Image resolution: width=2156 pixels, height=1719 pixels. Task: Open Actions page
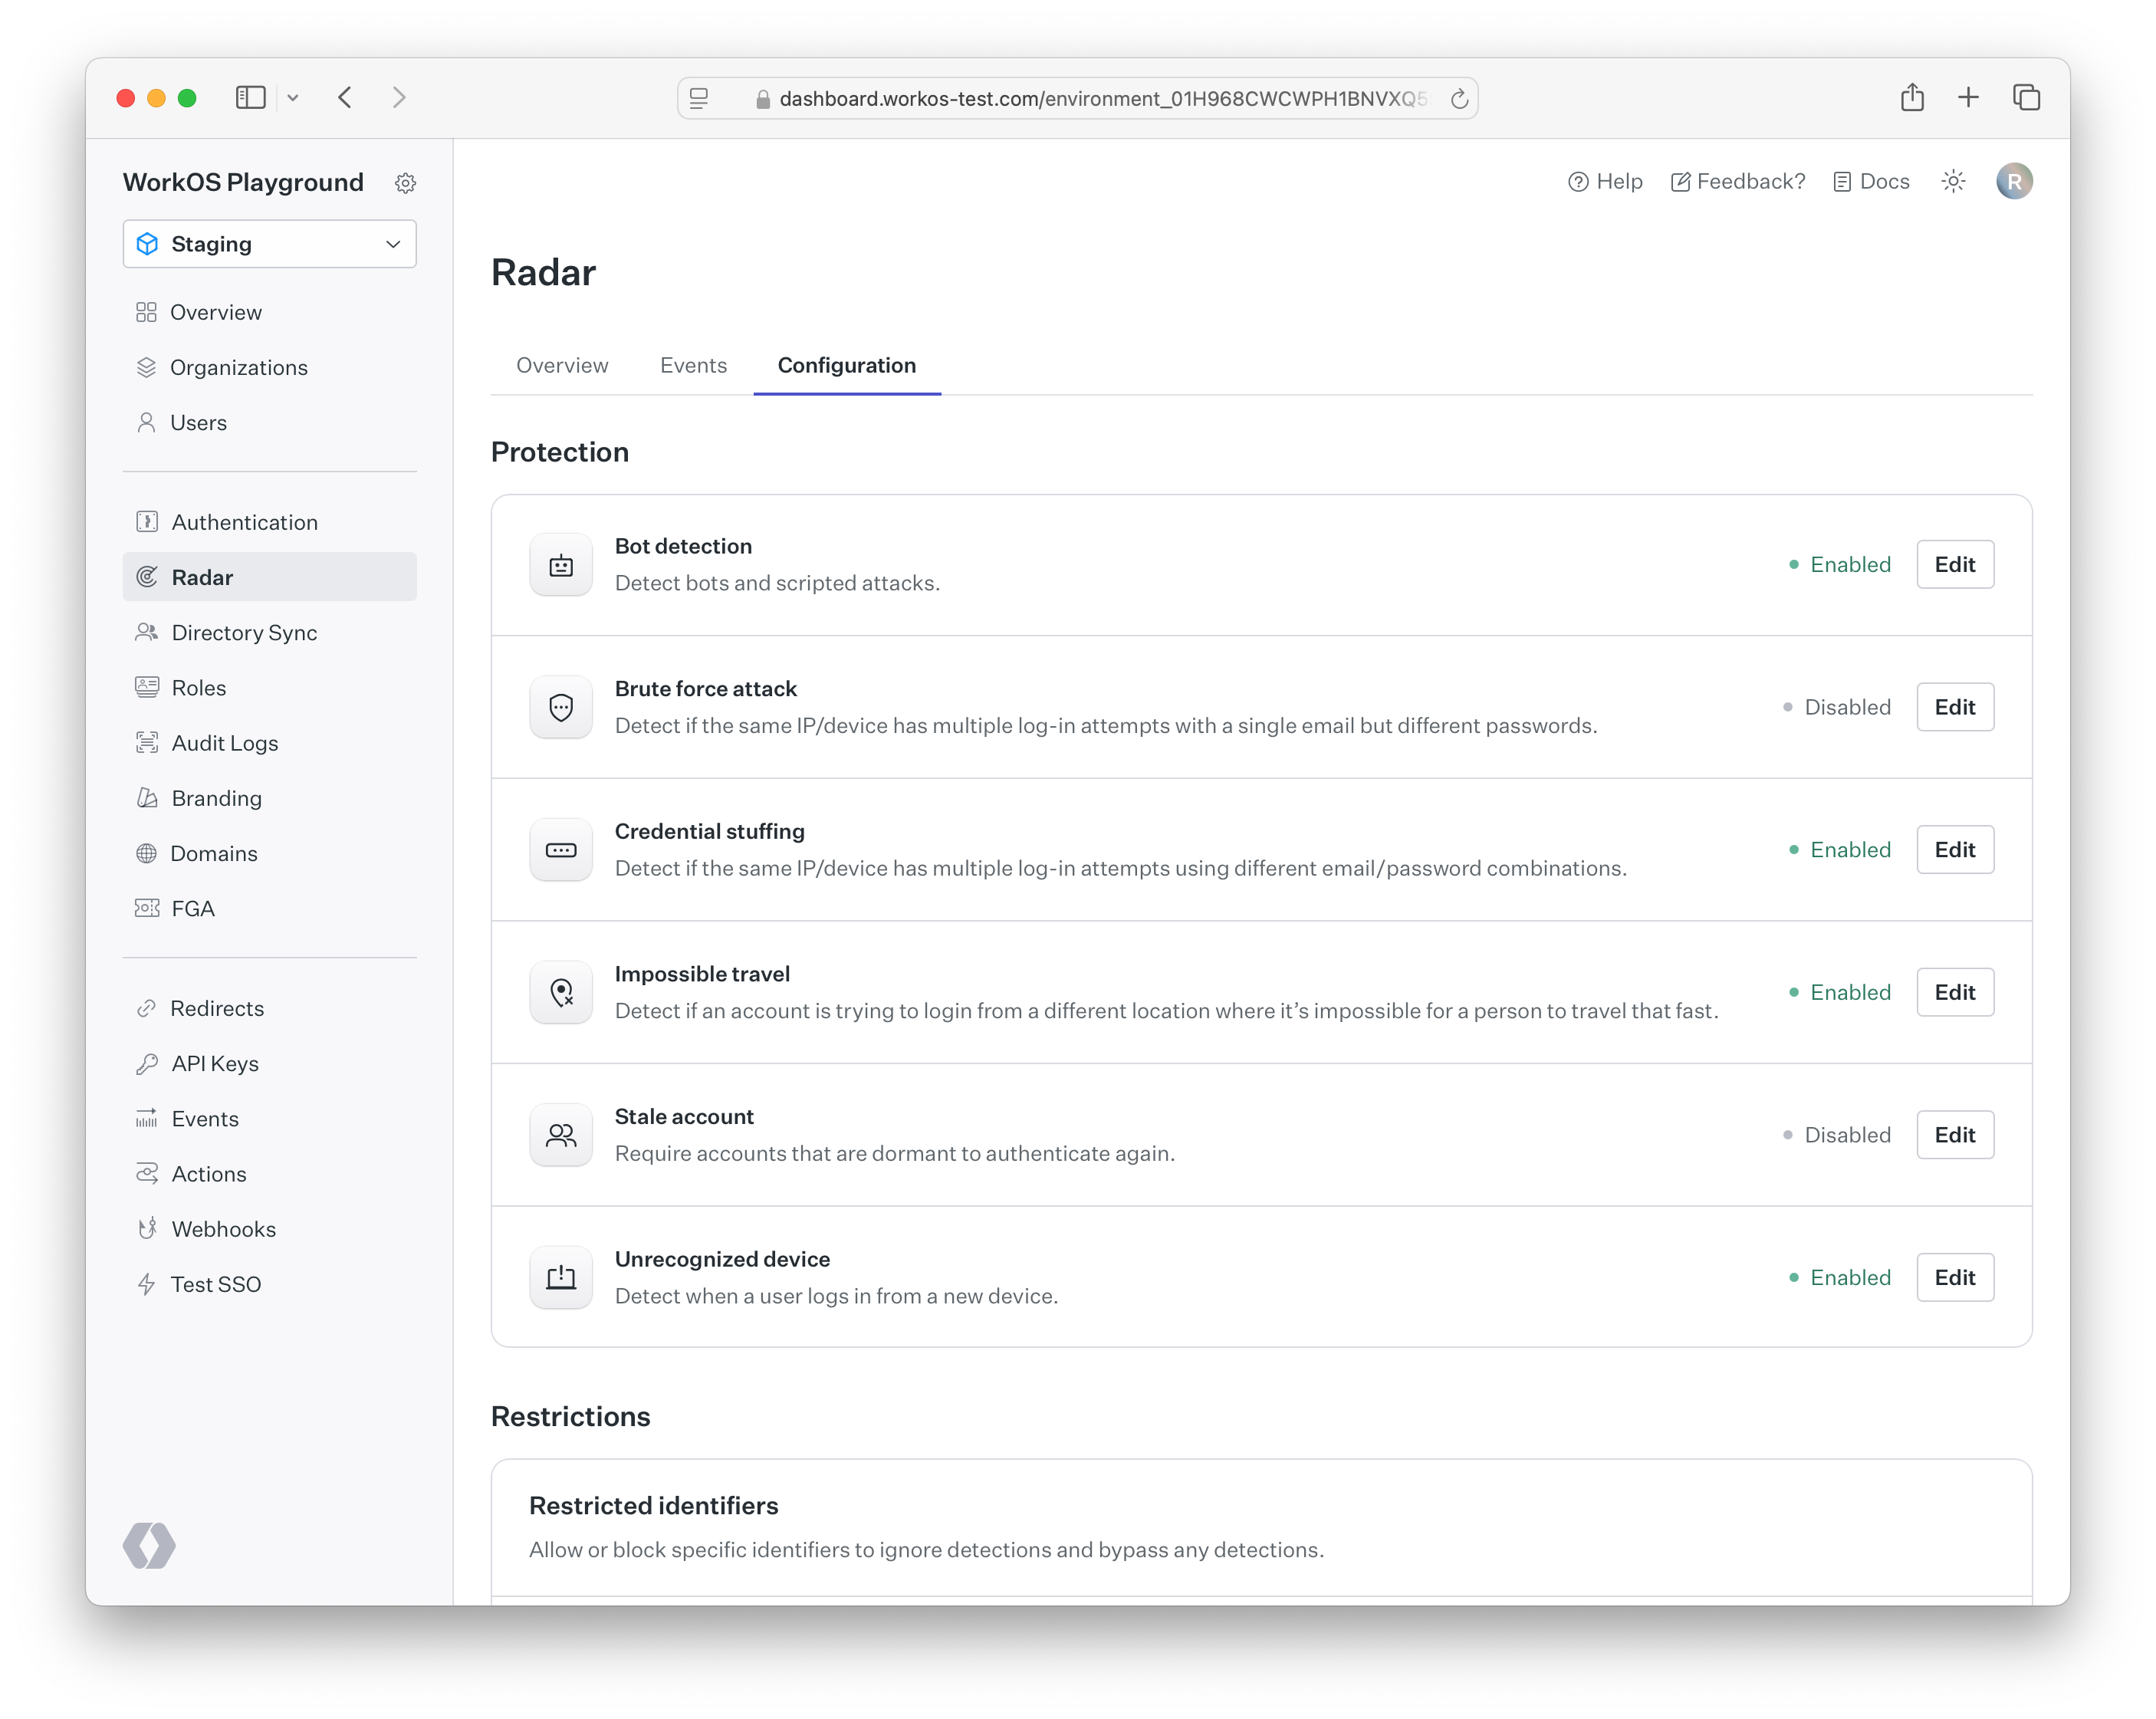pos(269,1174)
